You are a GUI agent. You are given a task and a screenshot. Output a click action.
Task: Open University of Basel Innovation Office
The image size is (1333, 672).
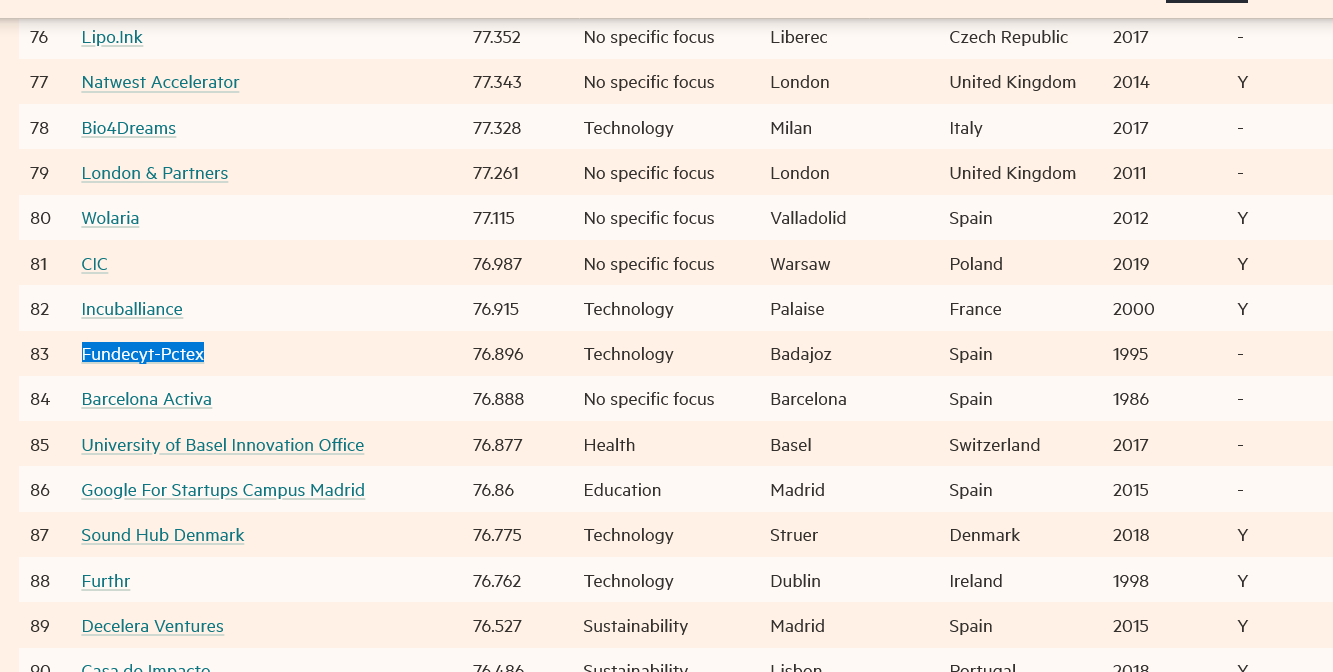click(222, 445)
